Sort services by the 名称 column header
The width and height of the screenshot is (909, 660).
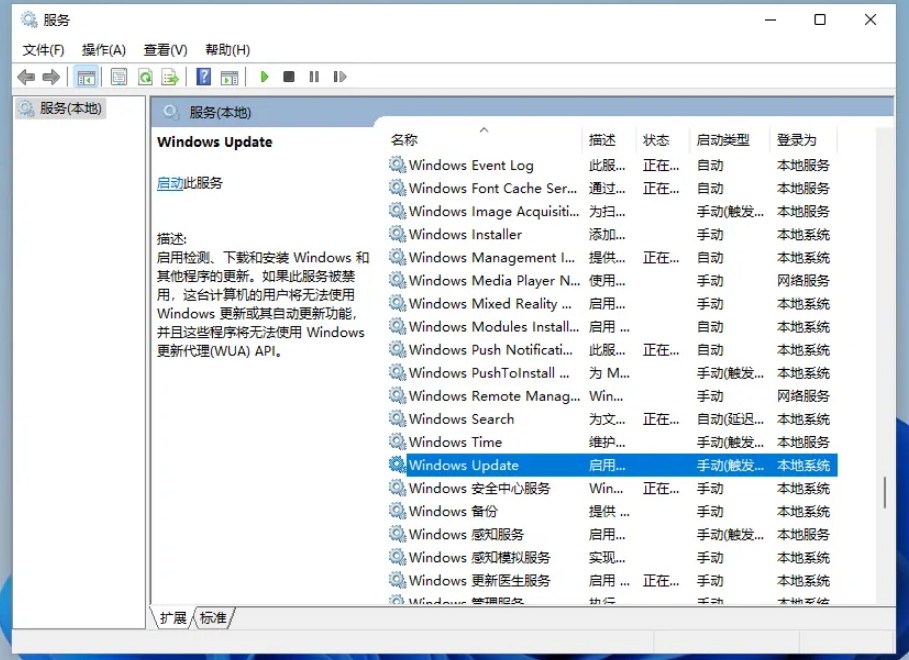coord(485,140)
